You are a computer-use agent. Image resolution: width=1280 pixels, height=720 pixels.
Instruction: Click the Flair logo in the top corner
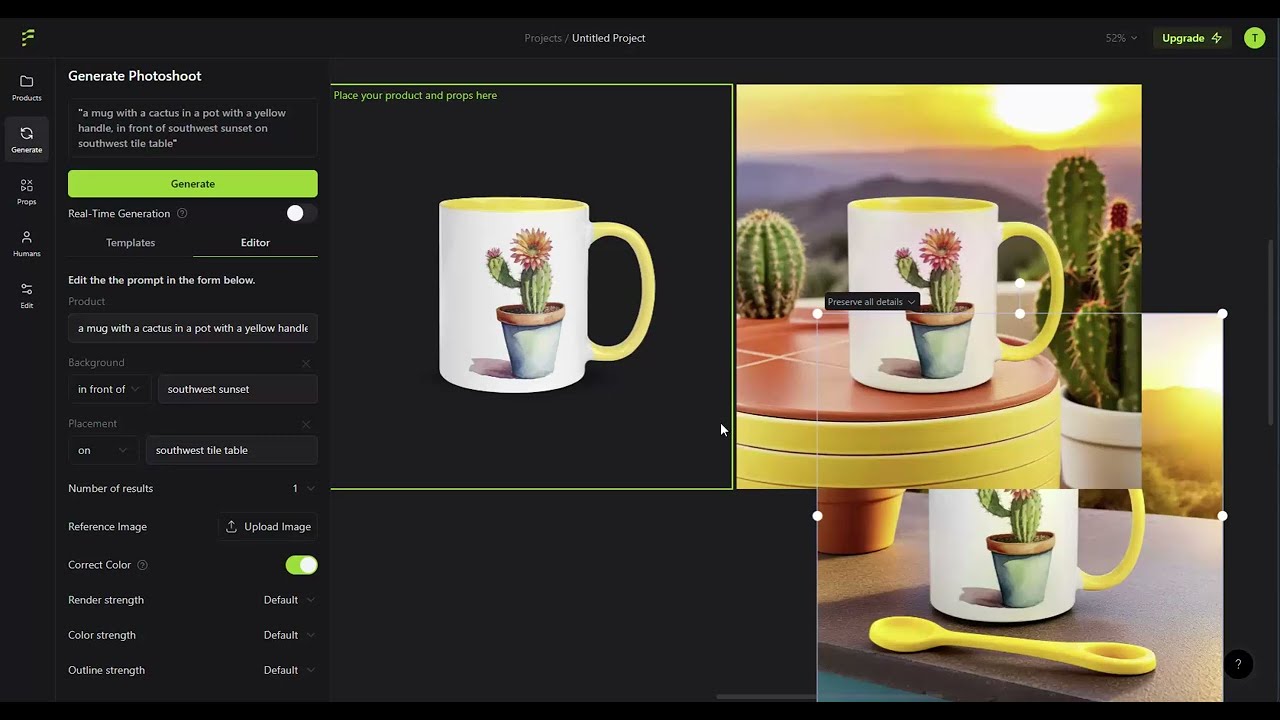pos(27,37)
